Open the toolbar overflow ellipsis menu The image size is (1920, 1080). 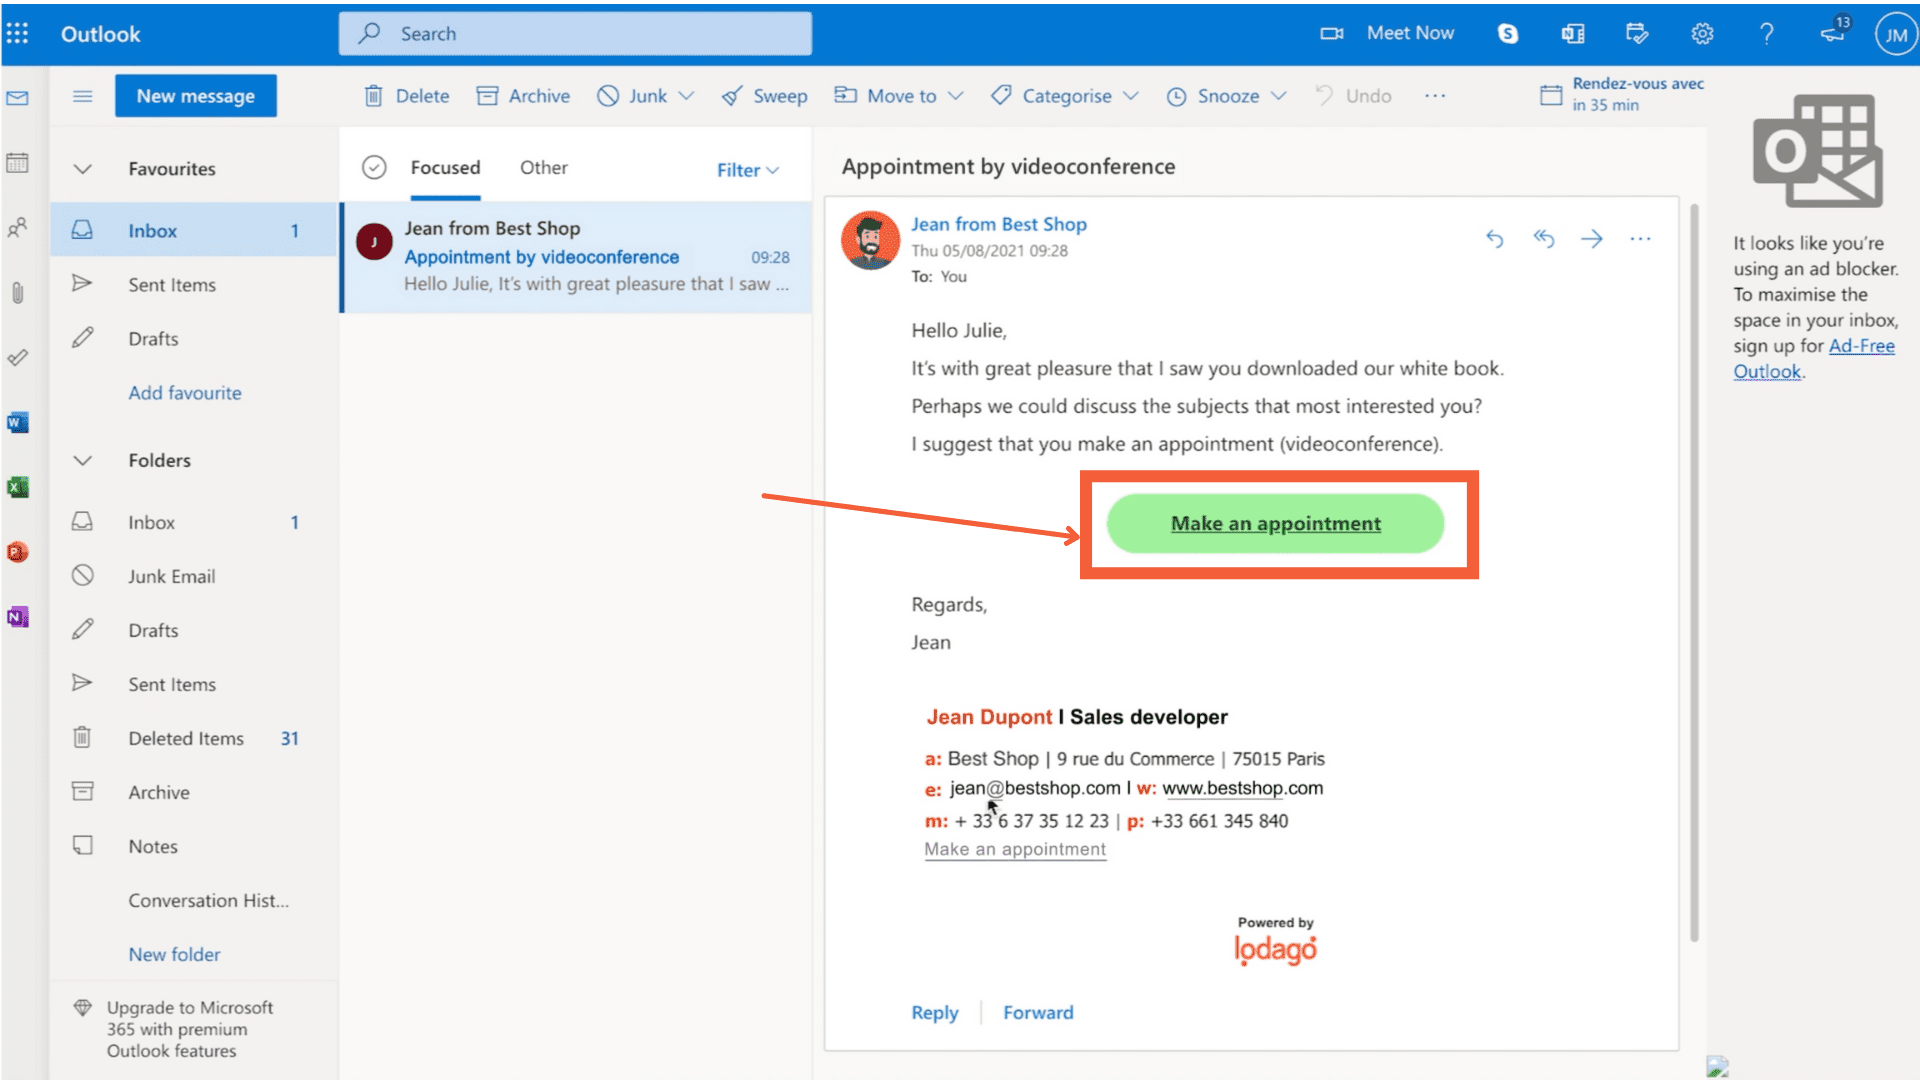click(1435, 96)
